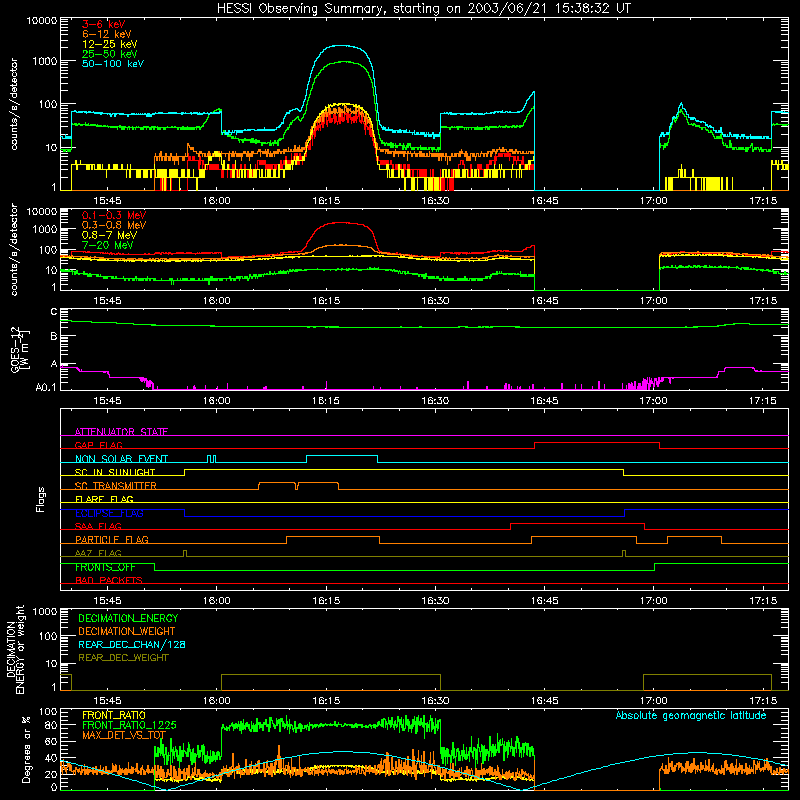Viewport: 800px width, 800px height.
Task: Click 10000 value on top plot axis
Action: tap(42, 21)
